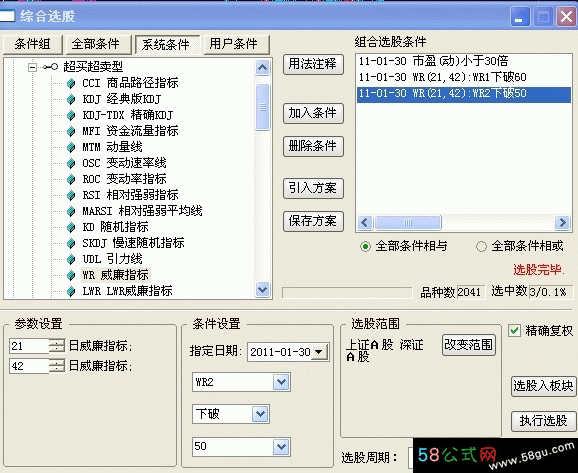Image resolution: width=578 pixels, height=473 pixels.
Task: Click the CCI 商品路径指标 indicator icon
Action: [71, 83]
